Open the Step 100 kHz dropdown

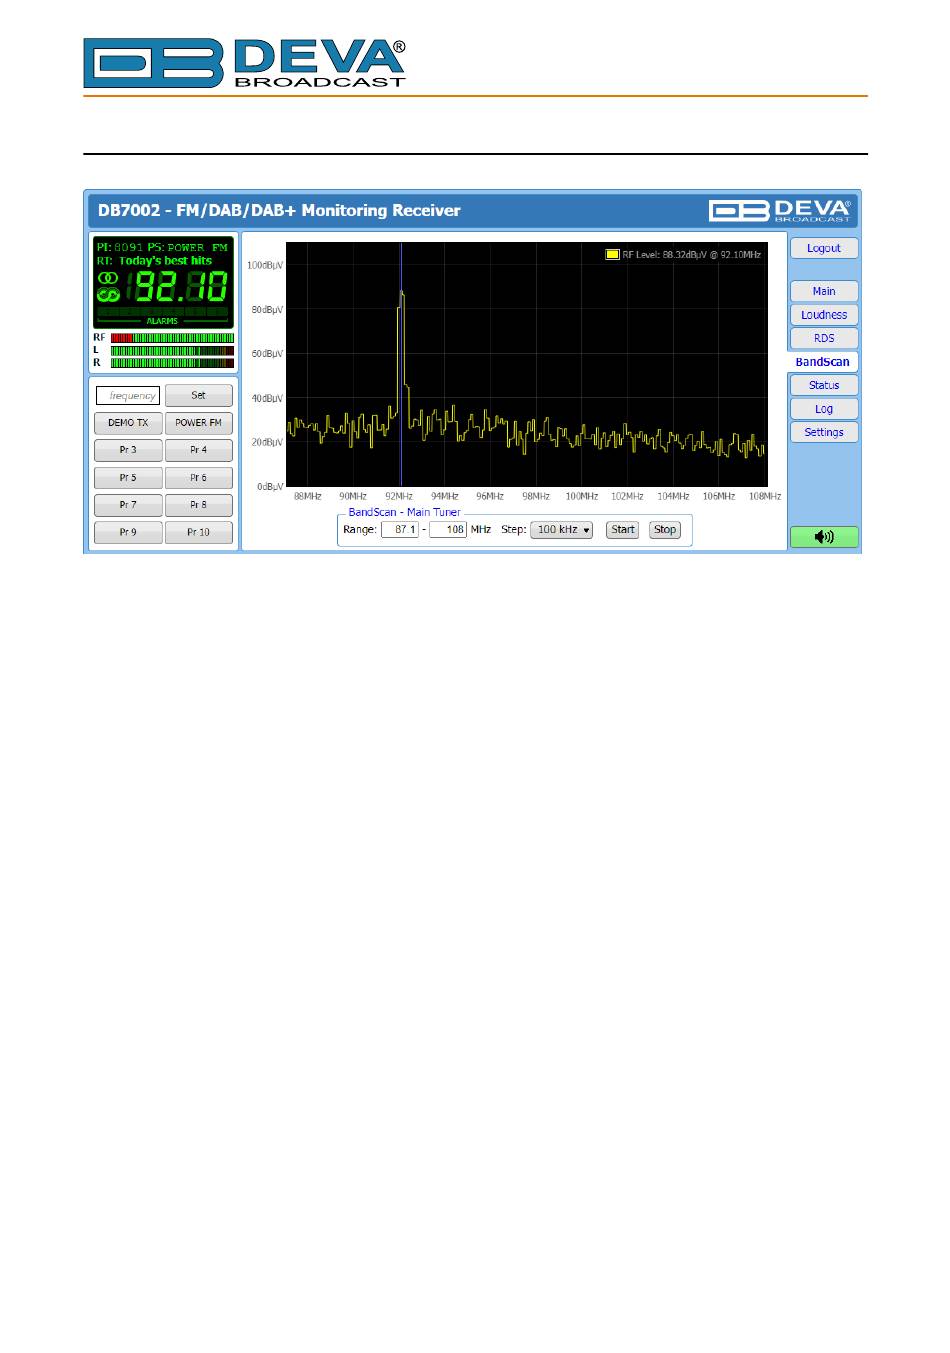[562, 530]
